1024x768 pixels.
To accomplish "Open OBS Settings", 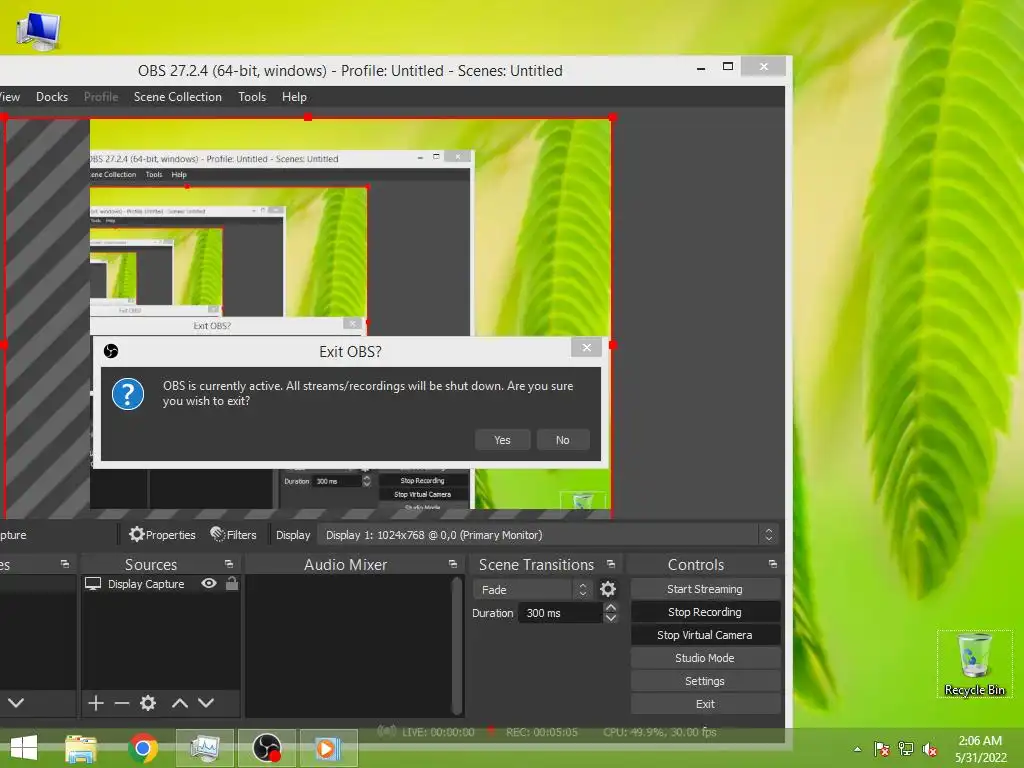I will click(705, 680).
